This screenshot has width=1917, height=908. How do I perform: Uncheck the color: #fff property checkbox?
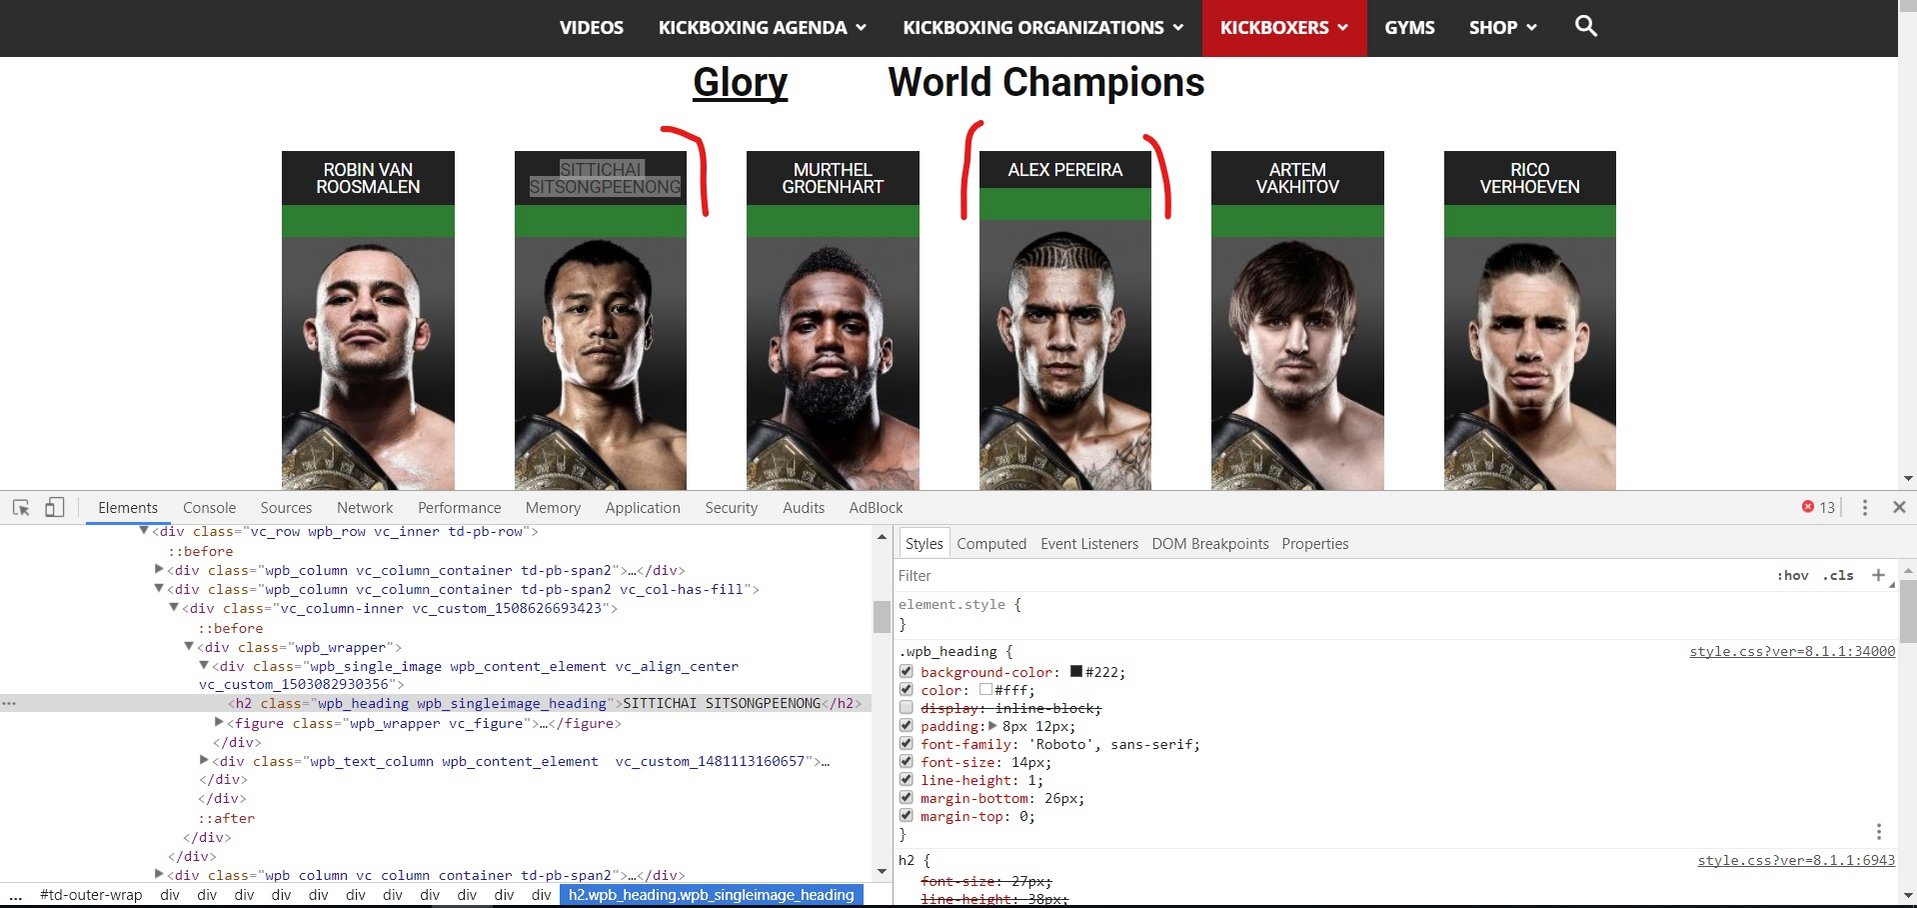[x=906, y=690]
